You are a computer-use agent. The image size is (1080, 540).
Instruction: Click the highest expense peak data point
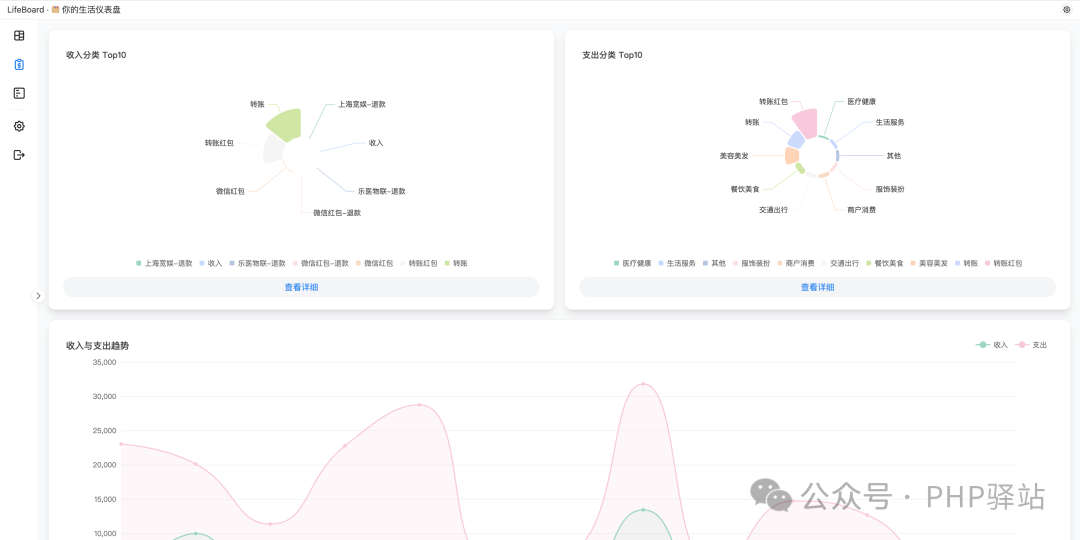[643, 384]
